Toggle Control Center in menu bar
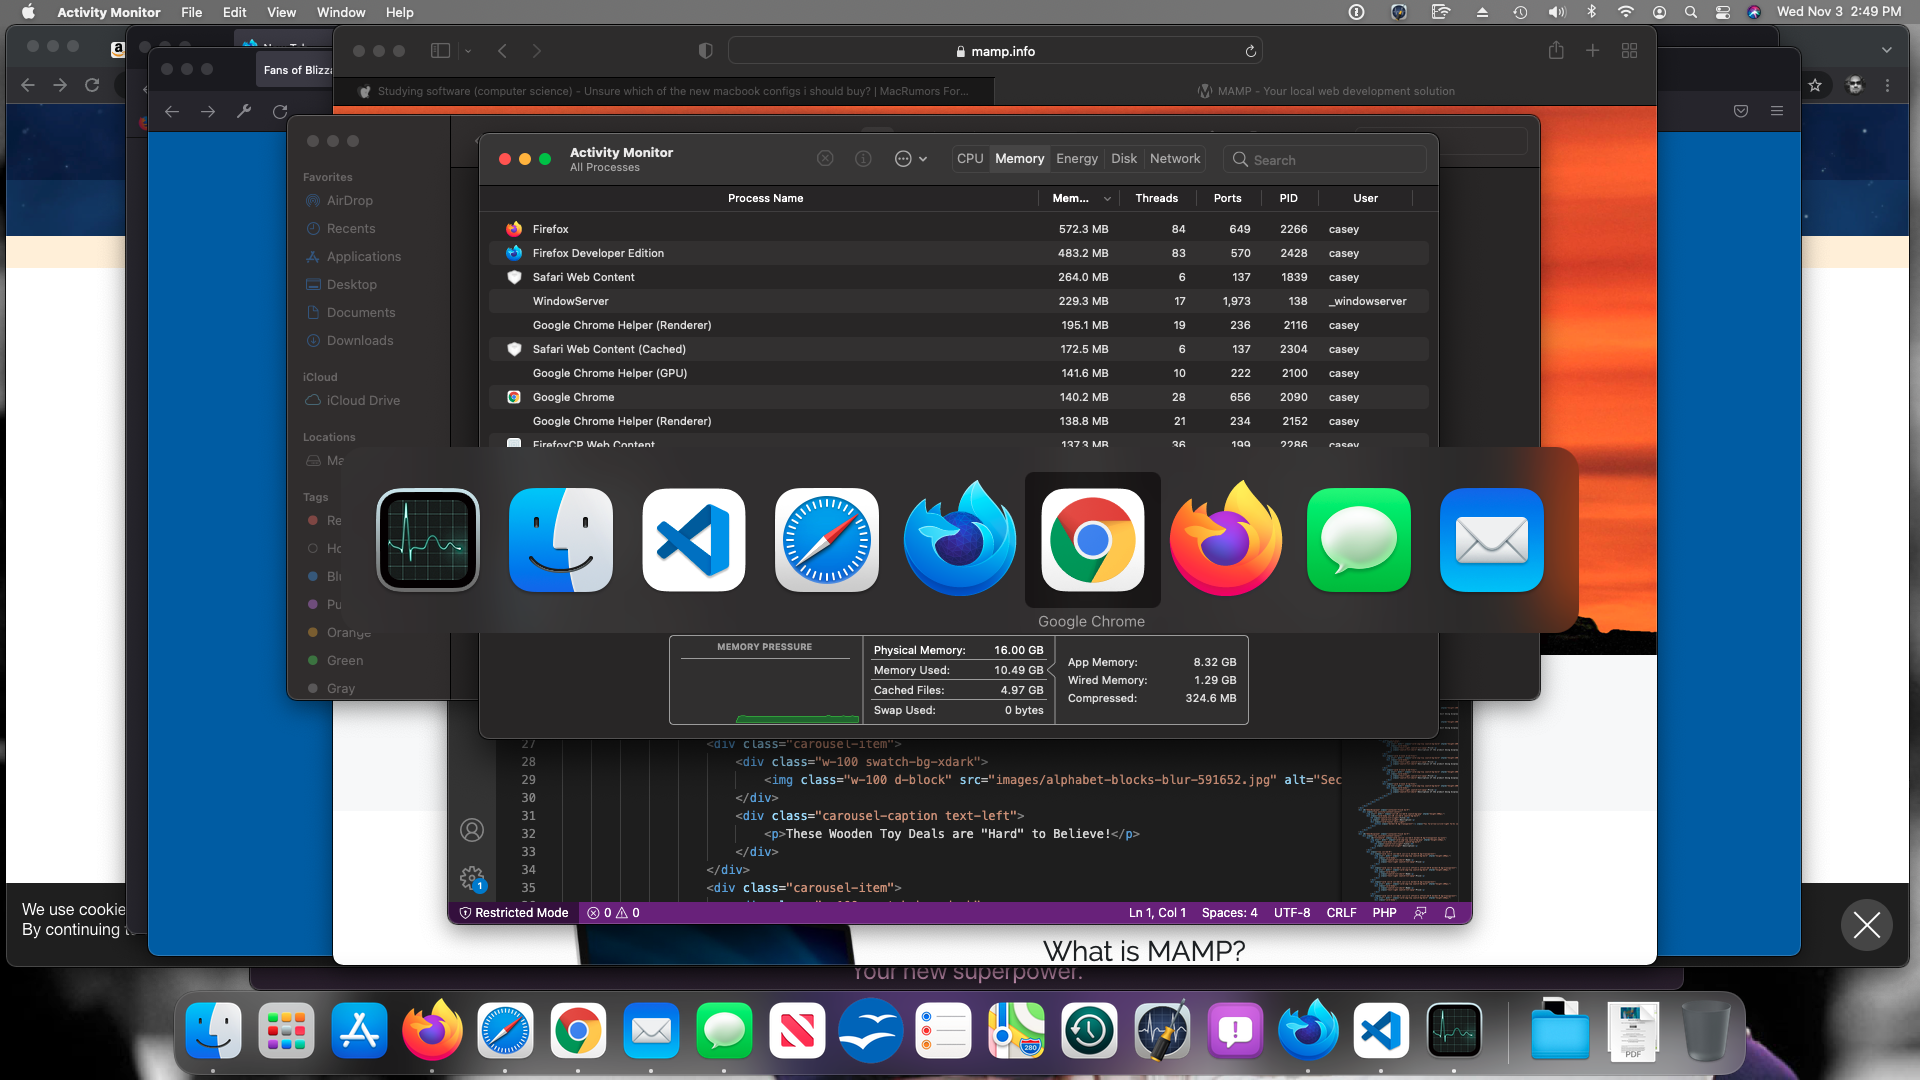This screenshot has height=1080, width=1920. coord(1723,12)
